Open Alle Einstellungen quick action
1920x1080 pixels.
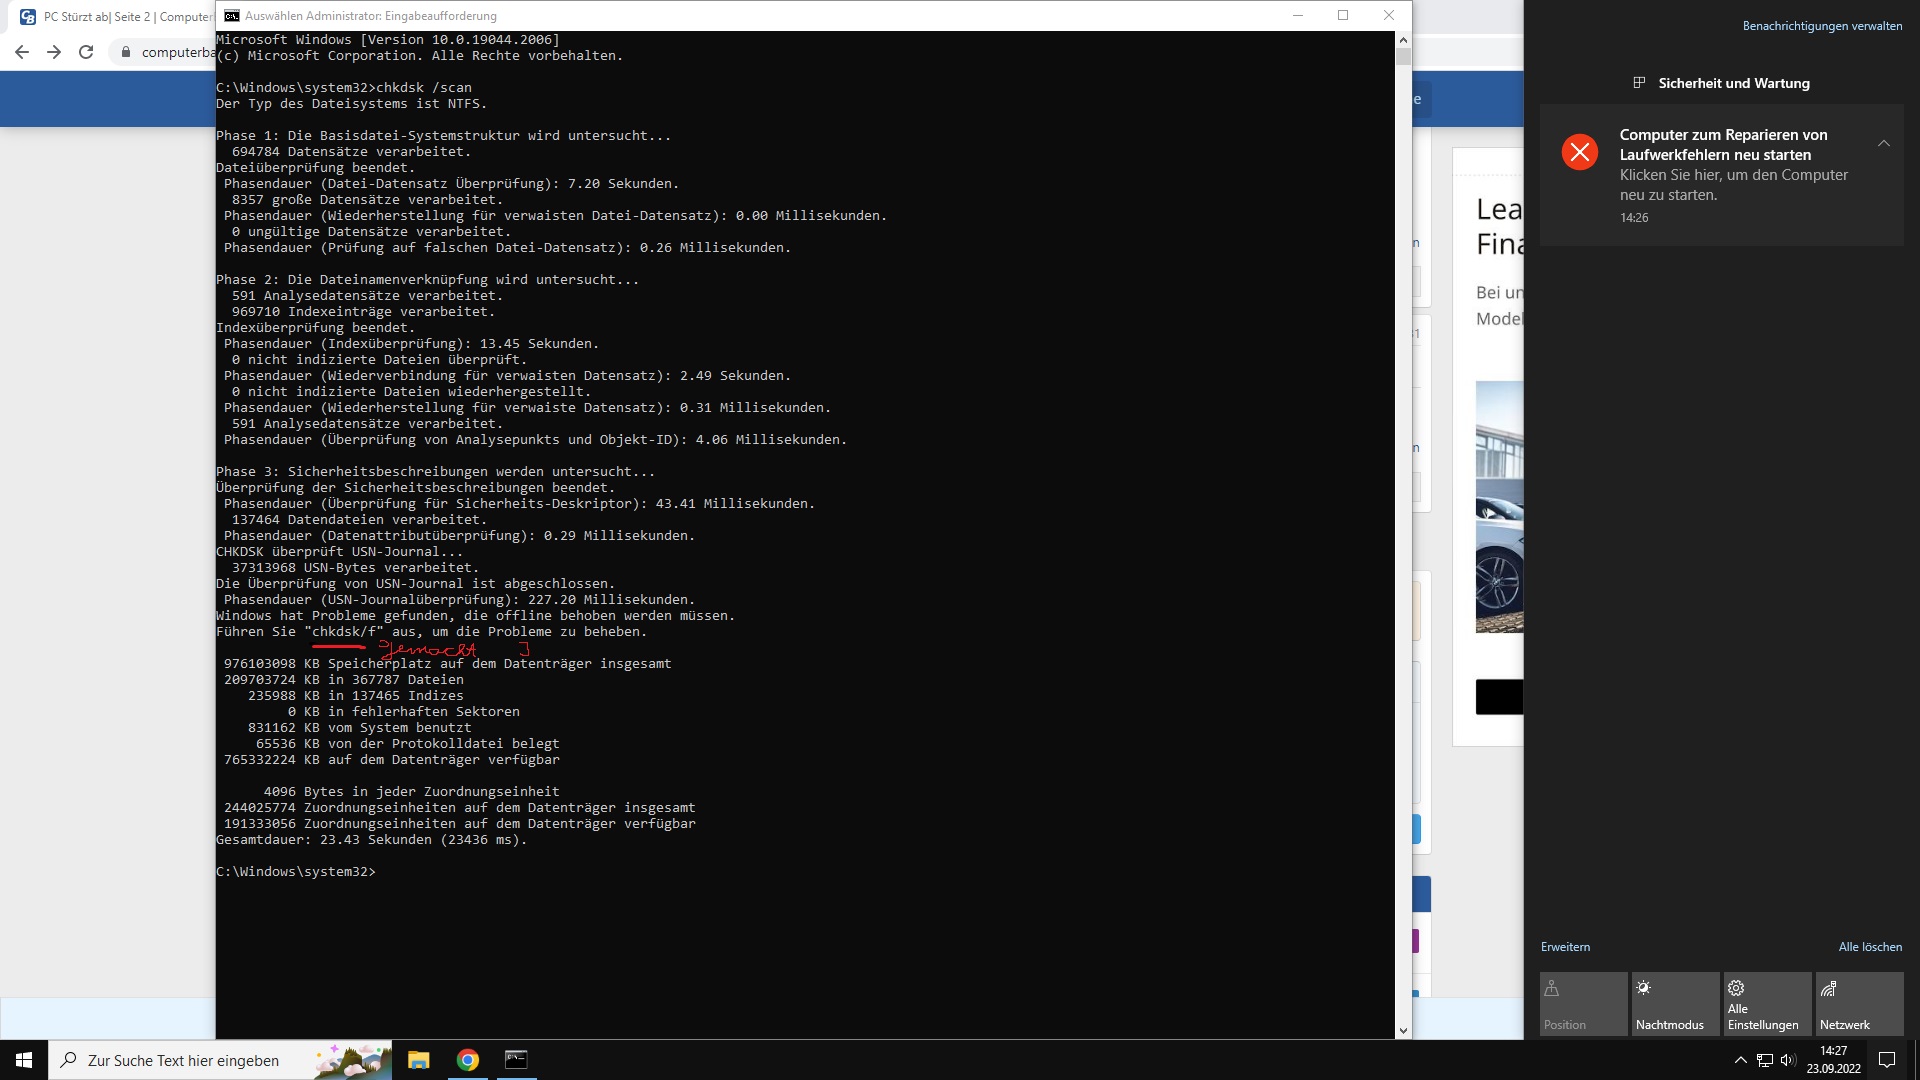coord(1767,1004)
